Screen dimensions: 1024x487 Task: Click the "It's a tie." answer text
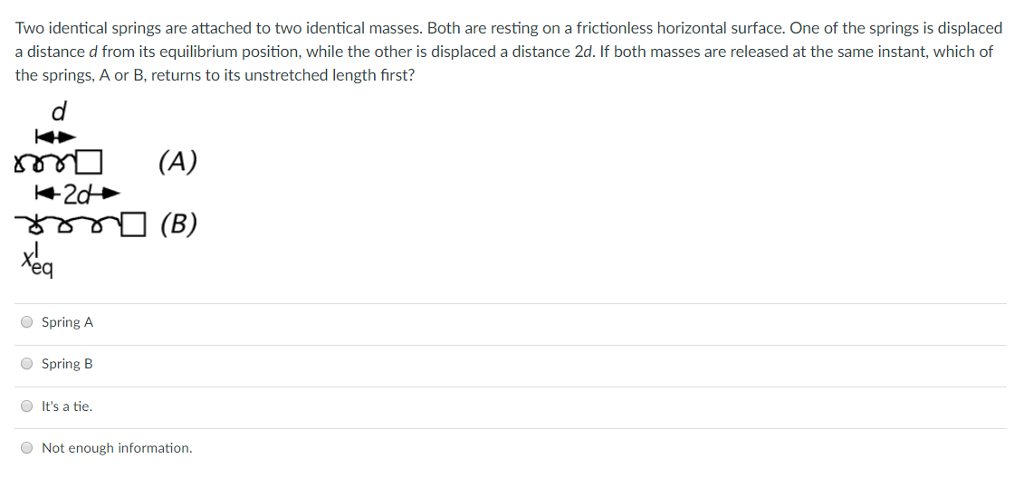67,406
